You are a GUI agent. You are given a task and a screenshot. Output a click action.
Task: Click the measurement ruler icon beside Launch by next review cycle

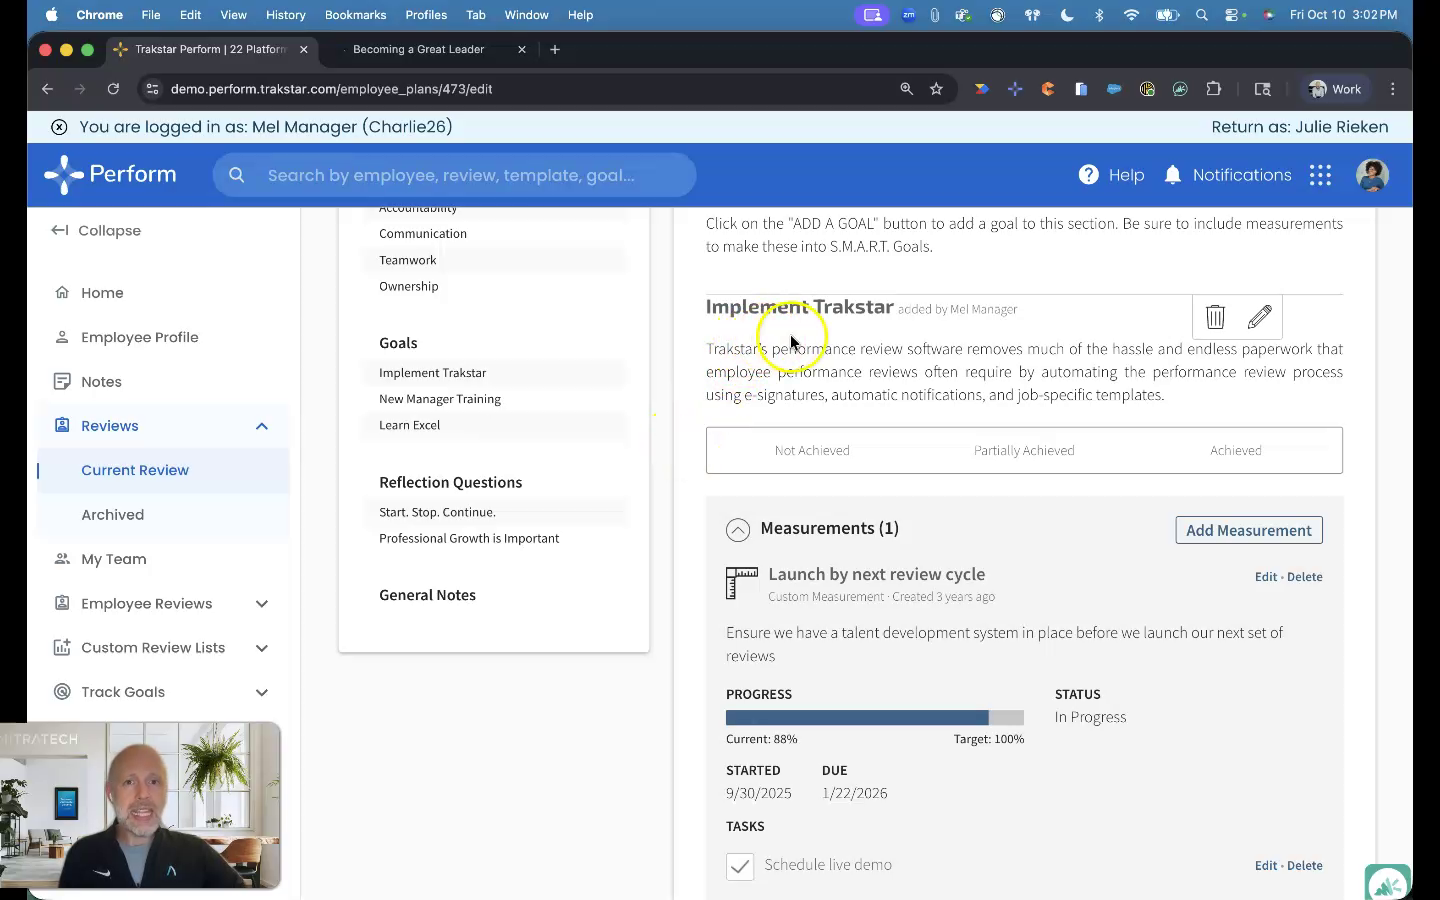[x=742, y=583]
